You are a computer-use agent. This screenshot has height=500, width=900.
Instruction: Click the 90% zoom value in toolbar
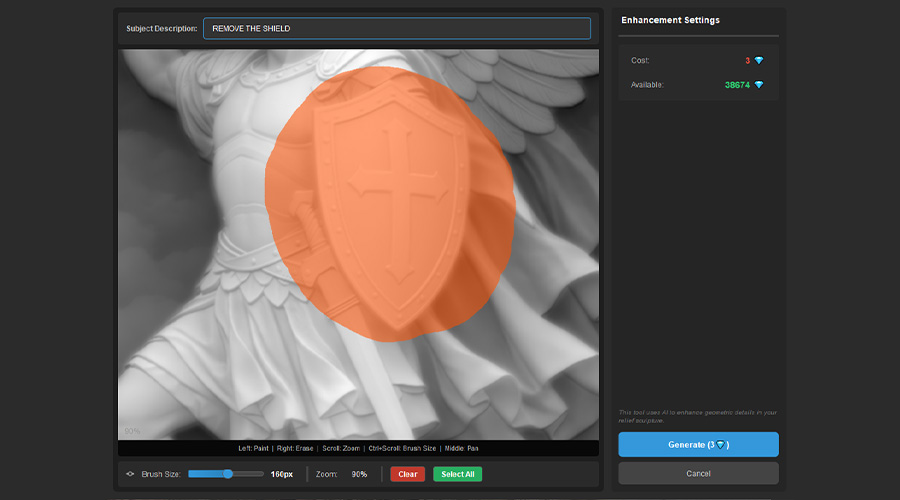[x=359, y=474]
